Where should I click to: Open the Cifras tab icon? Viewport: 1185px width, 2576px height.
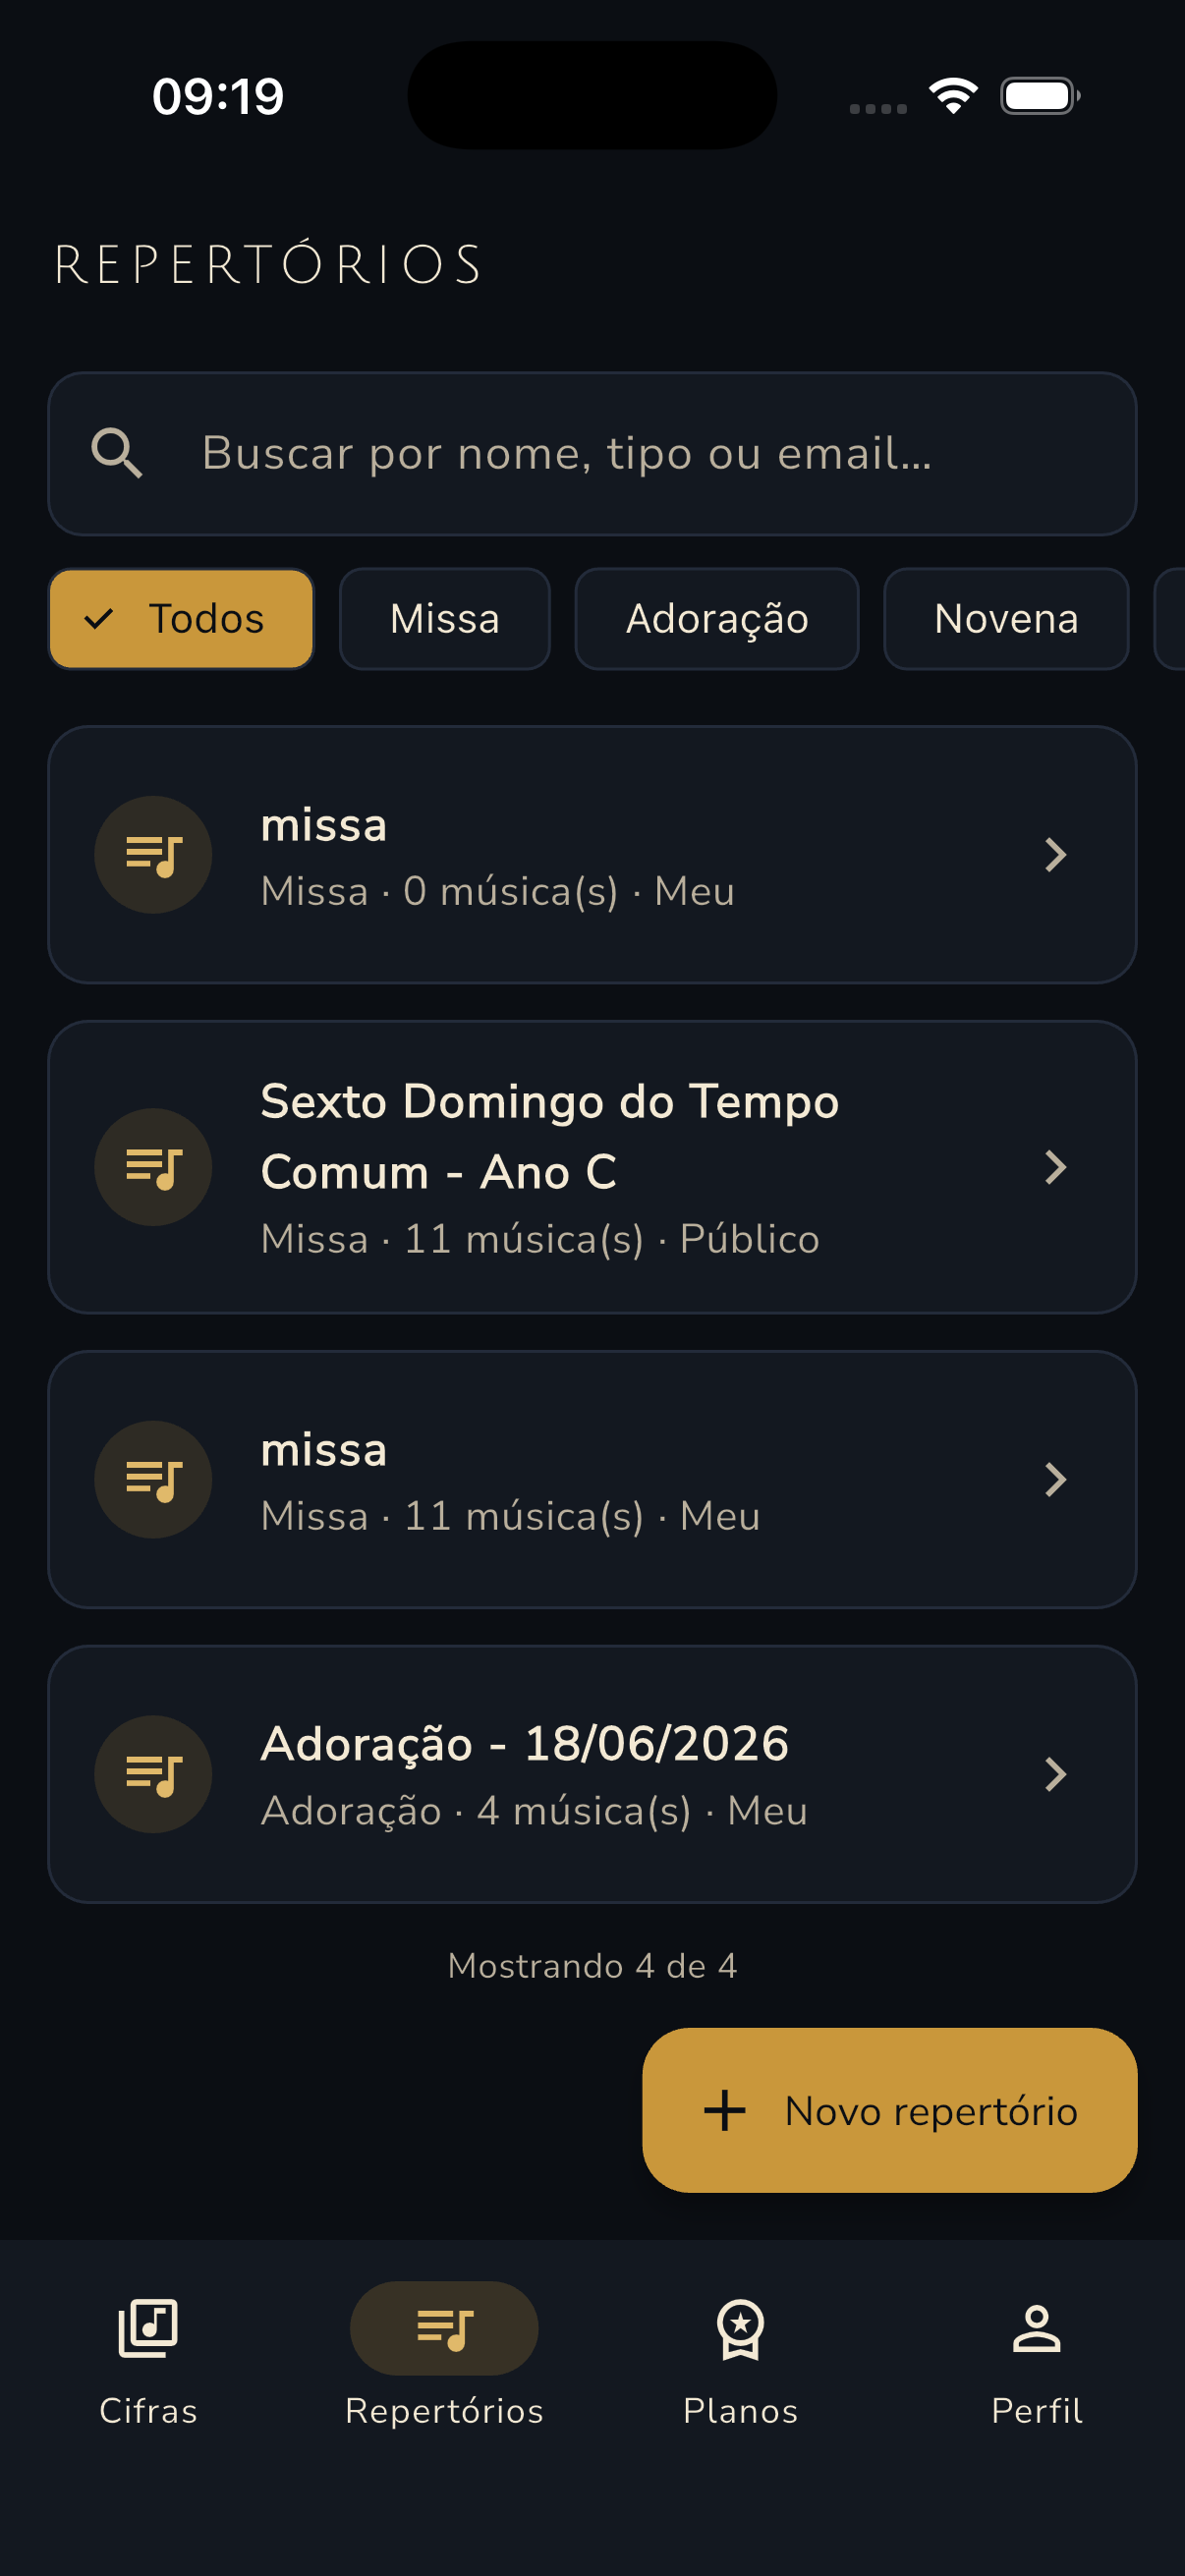pos(148,2328)
